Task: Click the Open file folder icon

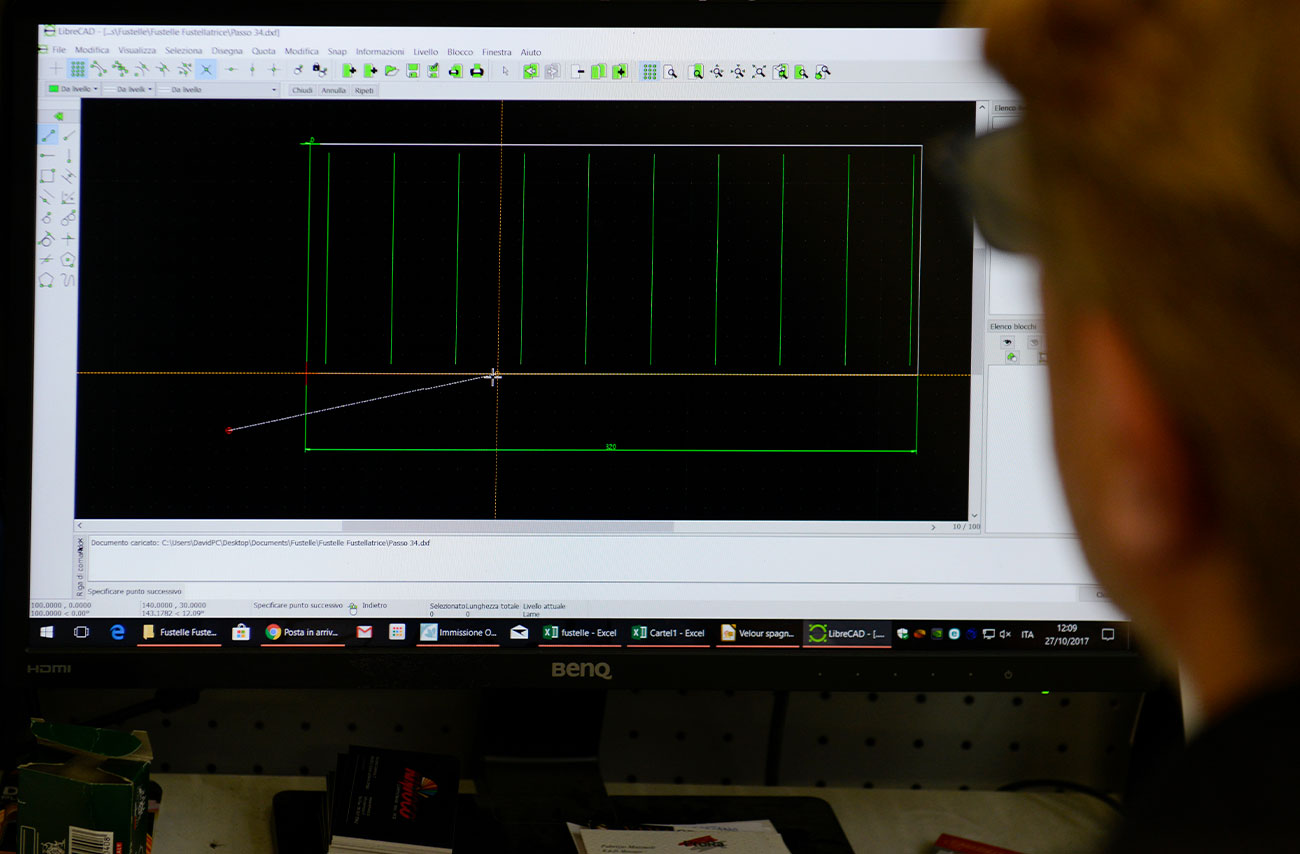Action: click(391, 71)
